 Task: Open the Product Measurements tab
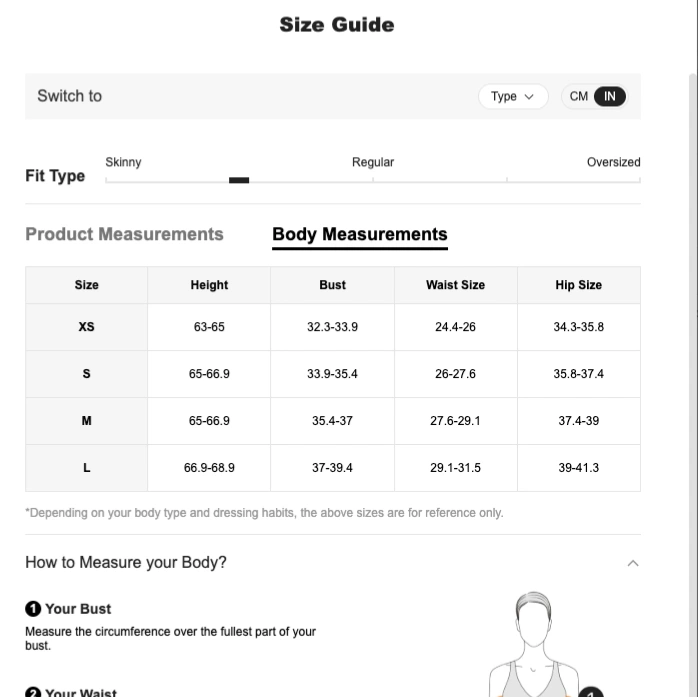[x=124, y=234]
